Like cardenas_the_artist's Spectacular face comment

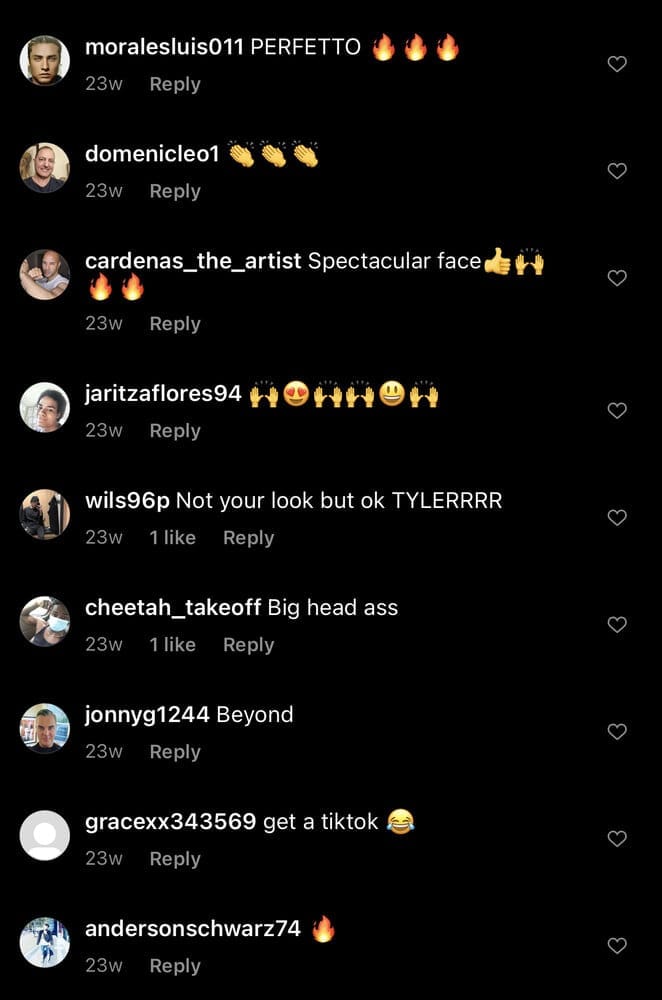(617, 278)
